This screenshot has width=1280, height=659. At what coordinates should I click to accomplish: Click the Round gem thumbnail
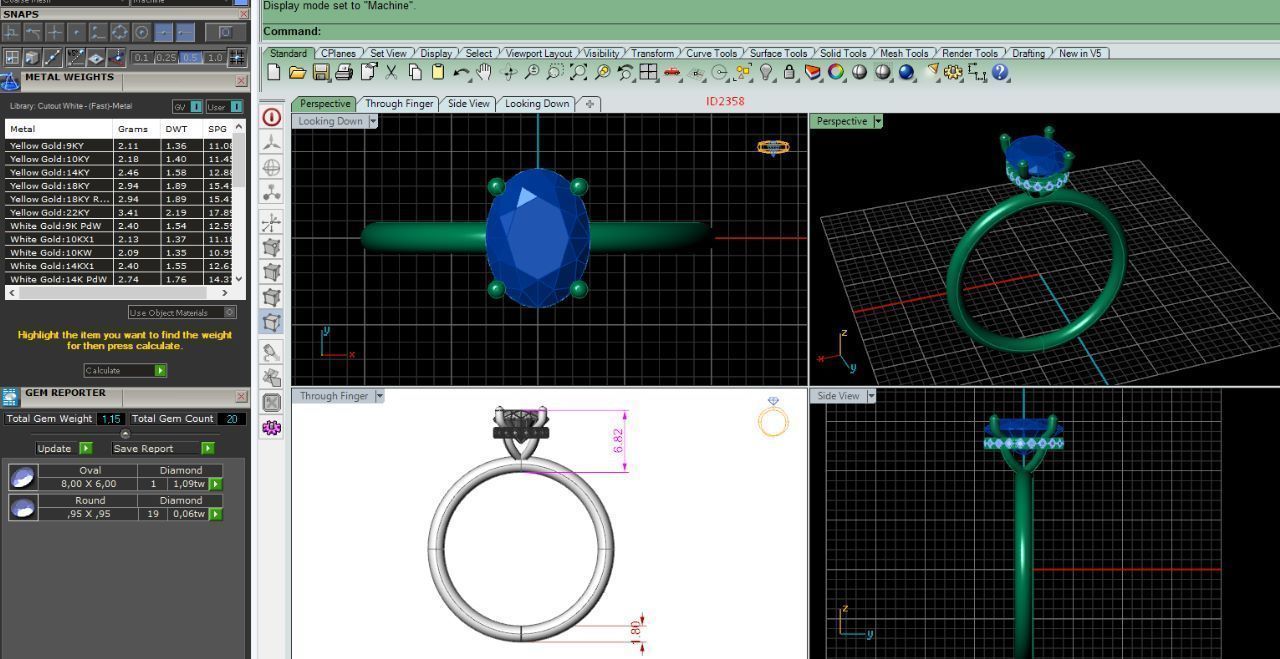click(x=22, y=508)
